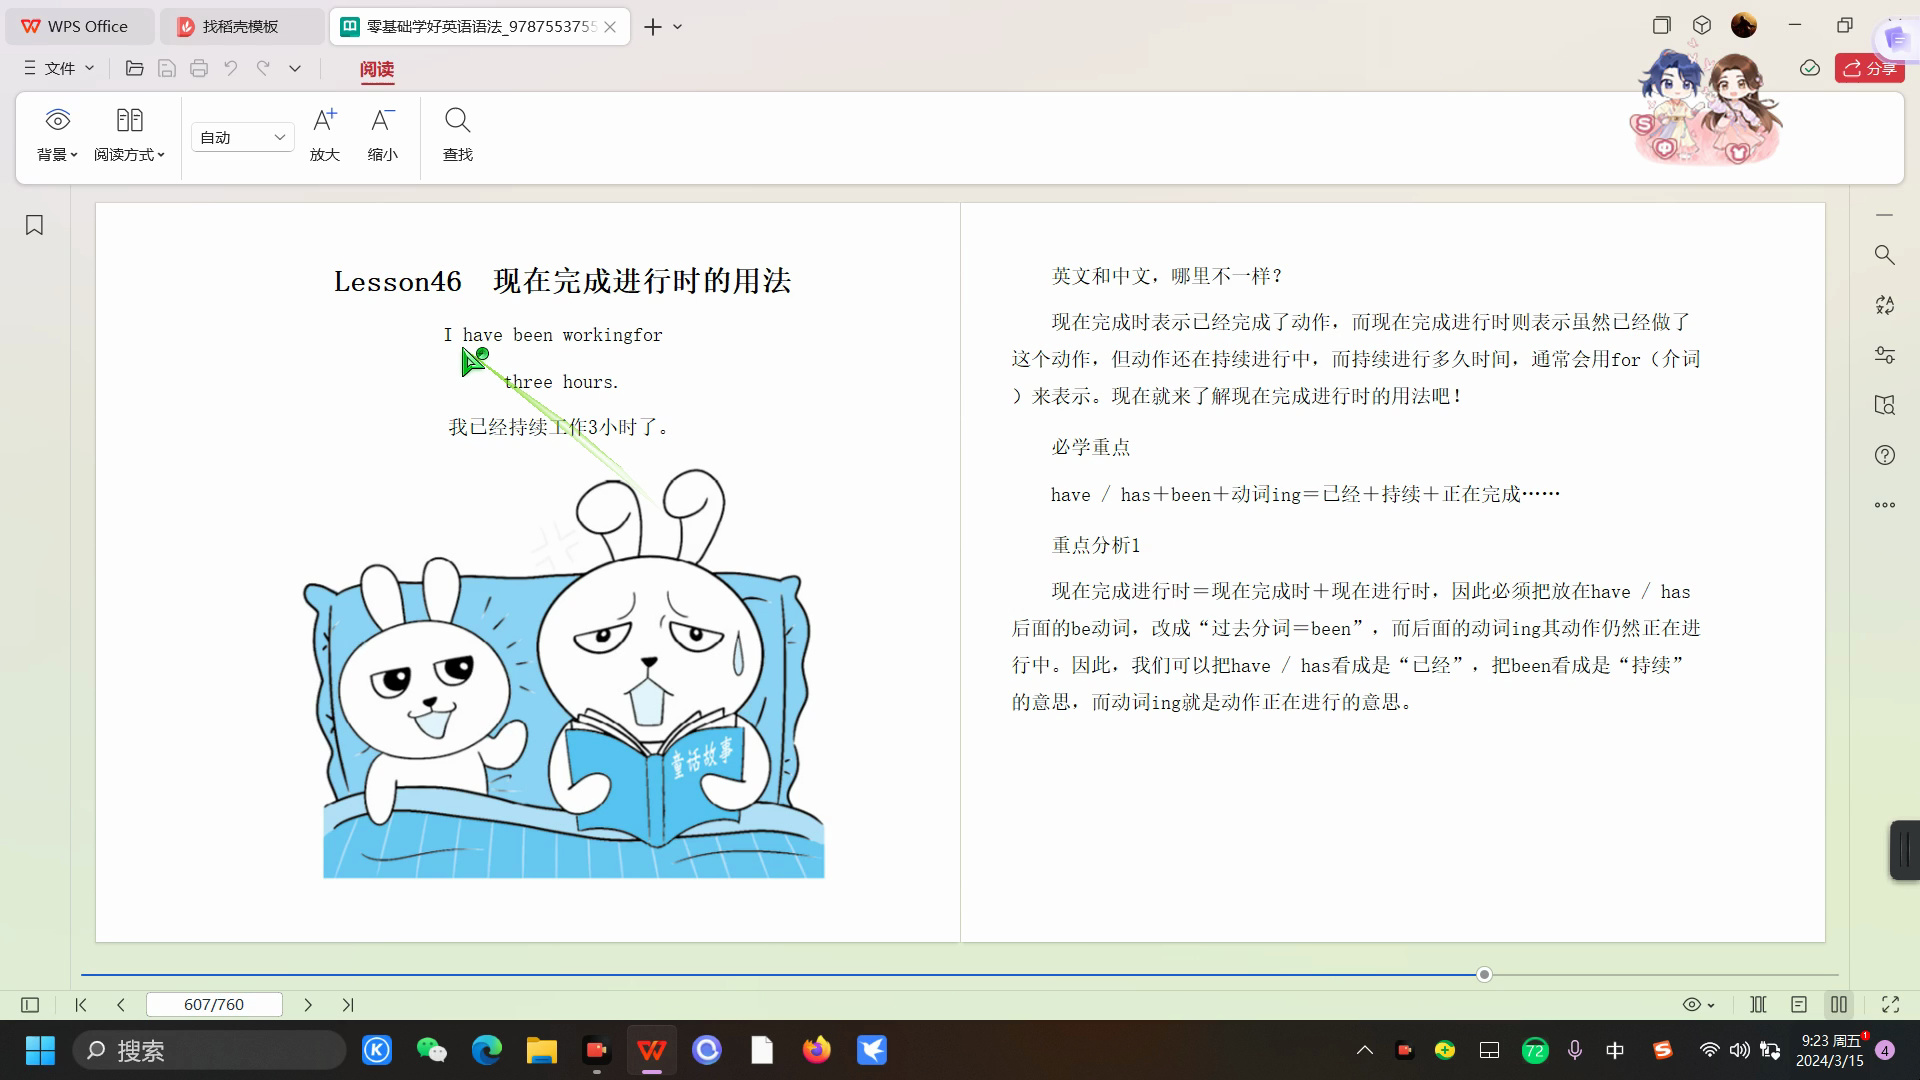Expand the background (背景) dropdown
1920x1080 pixels.
(57, 154)
